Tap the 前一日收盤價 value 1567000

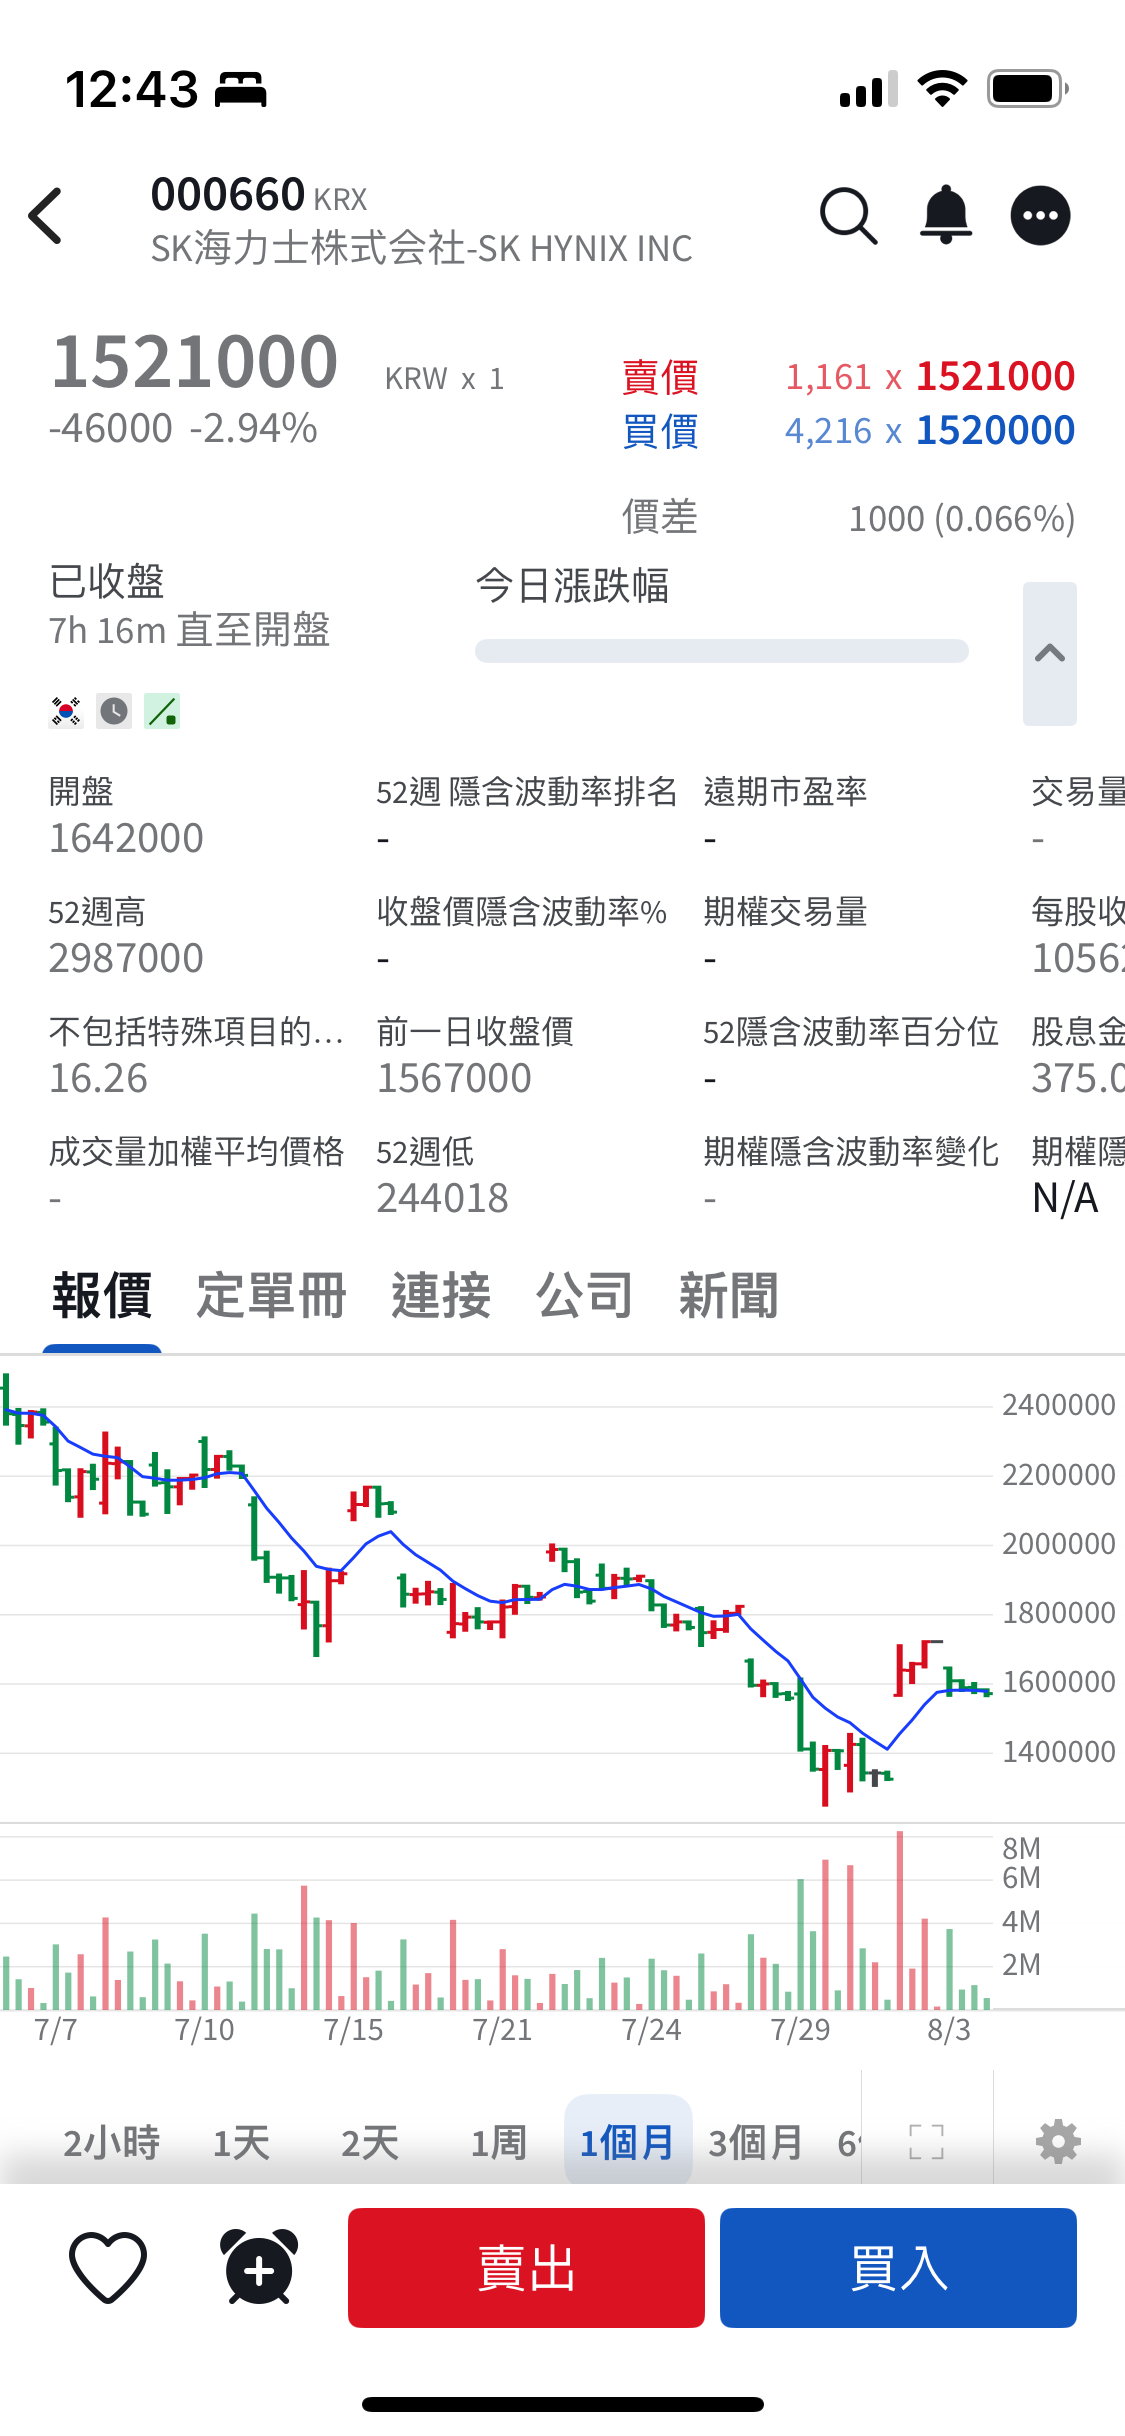(x=454, y=1078)
